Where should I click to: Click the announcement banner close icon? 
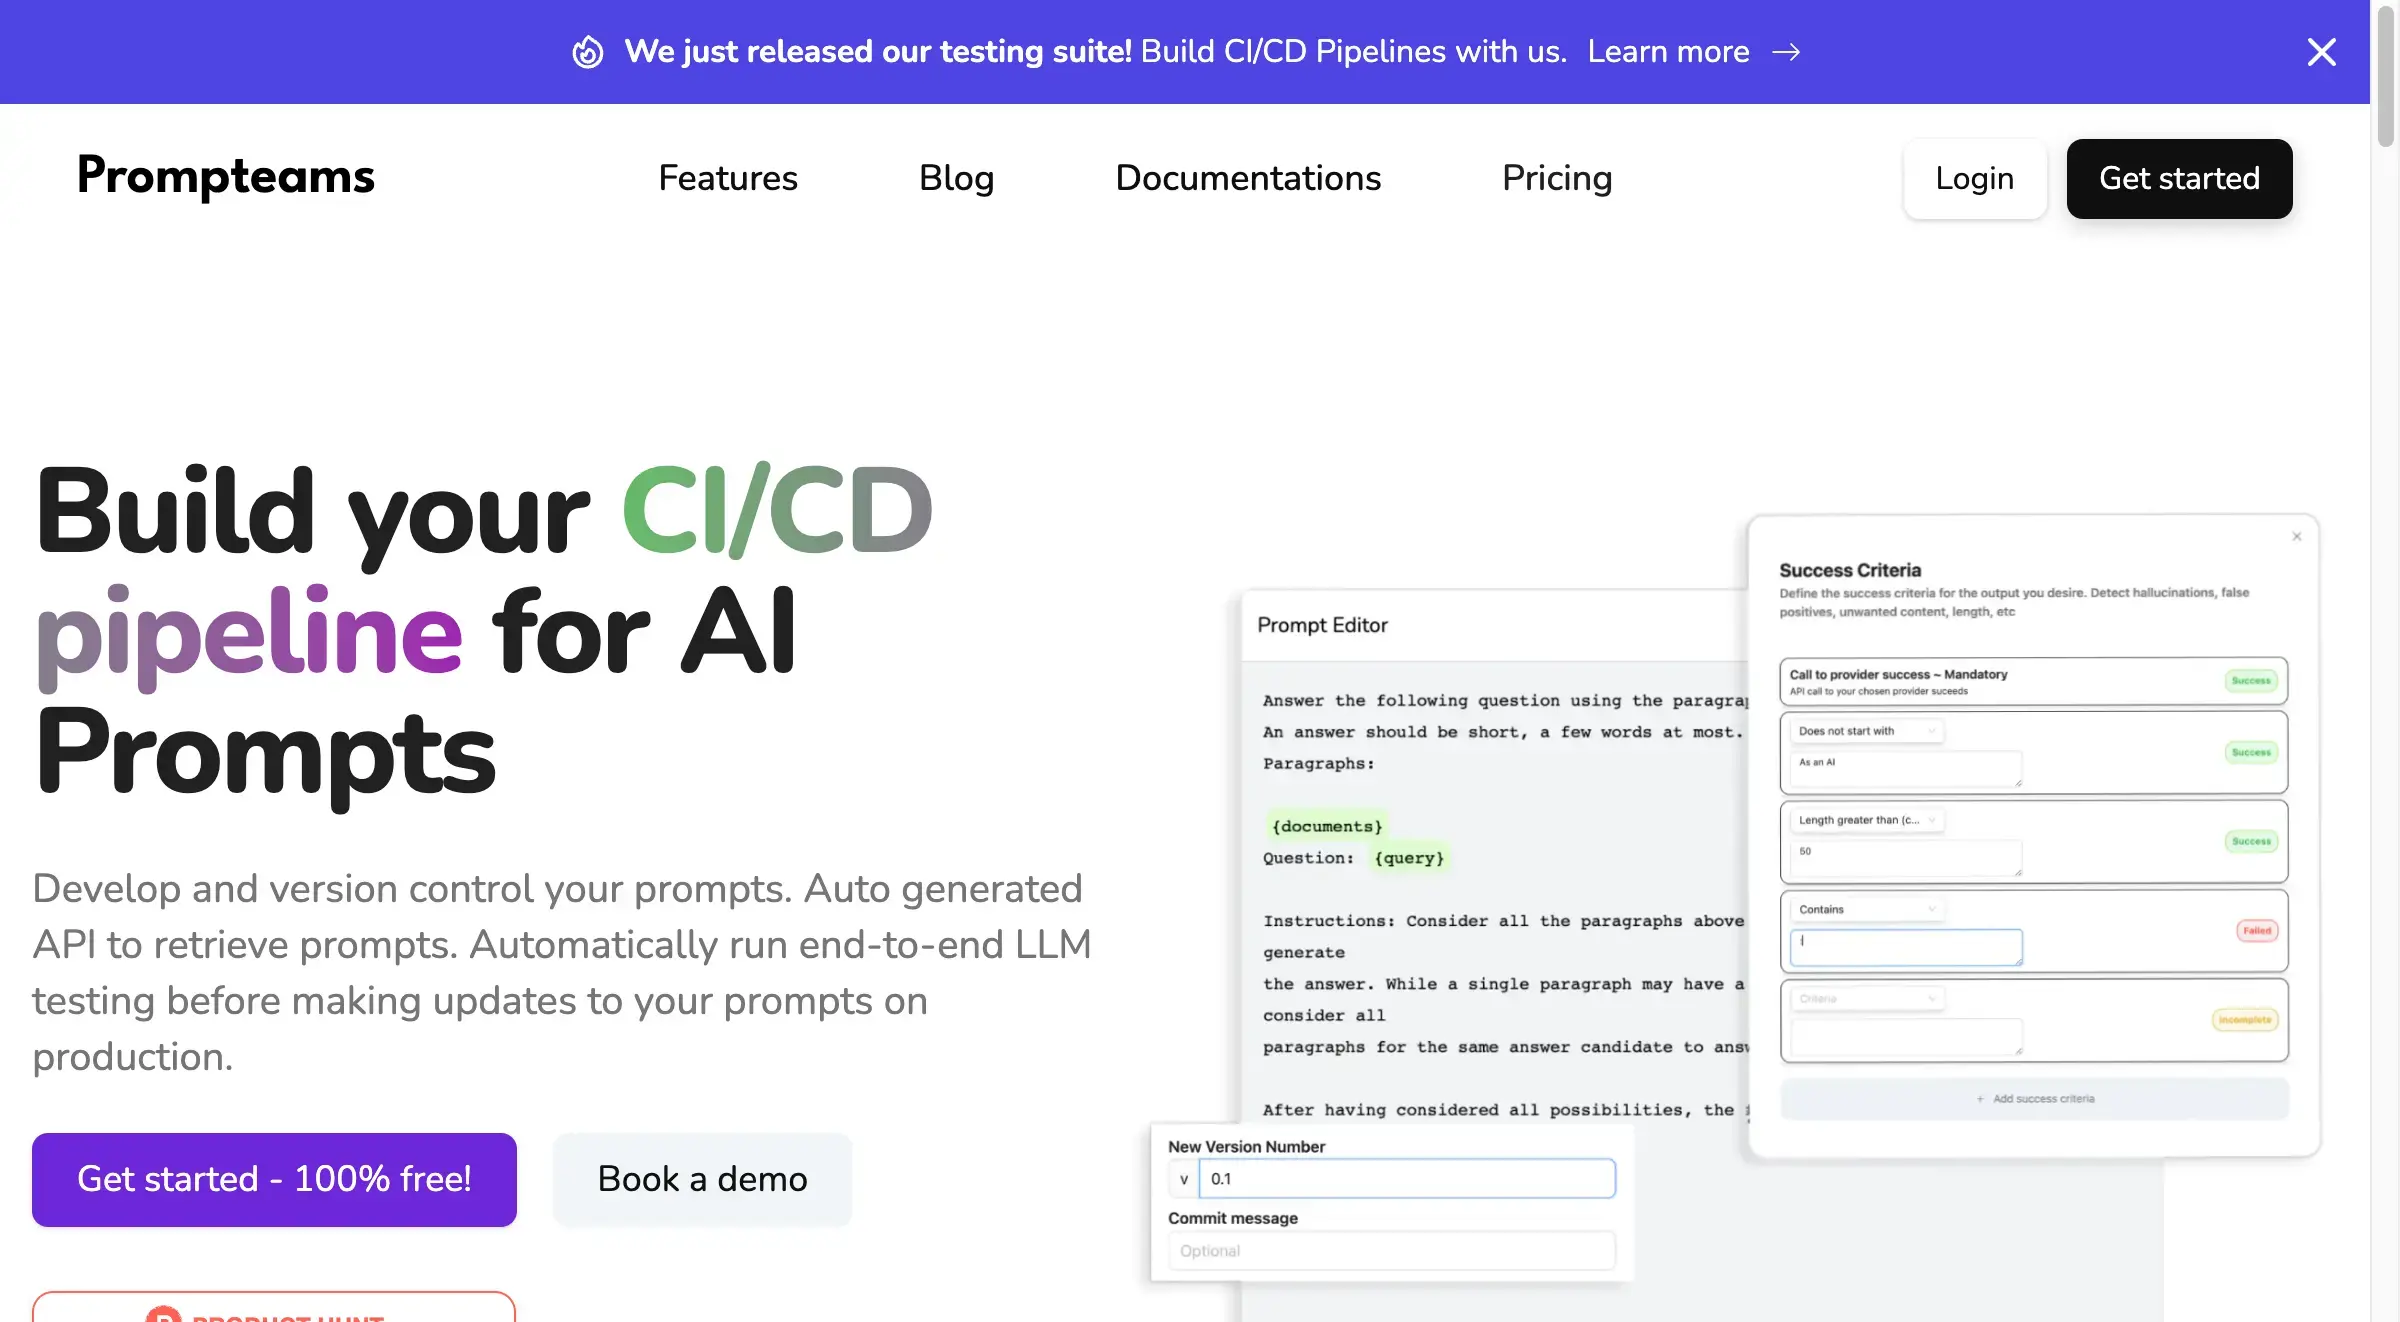click(x=2322, y=50)
